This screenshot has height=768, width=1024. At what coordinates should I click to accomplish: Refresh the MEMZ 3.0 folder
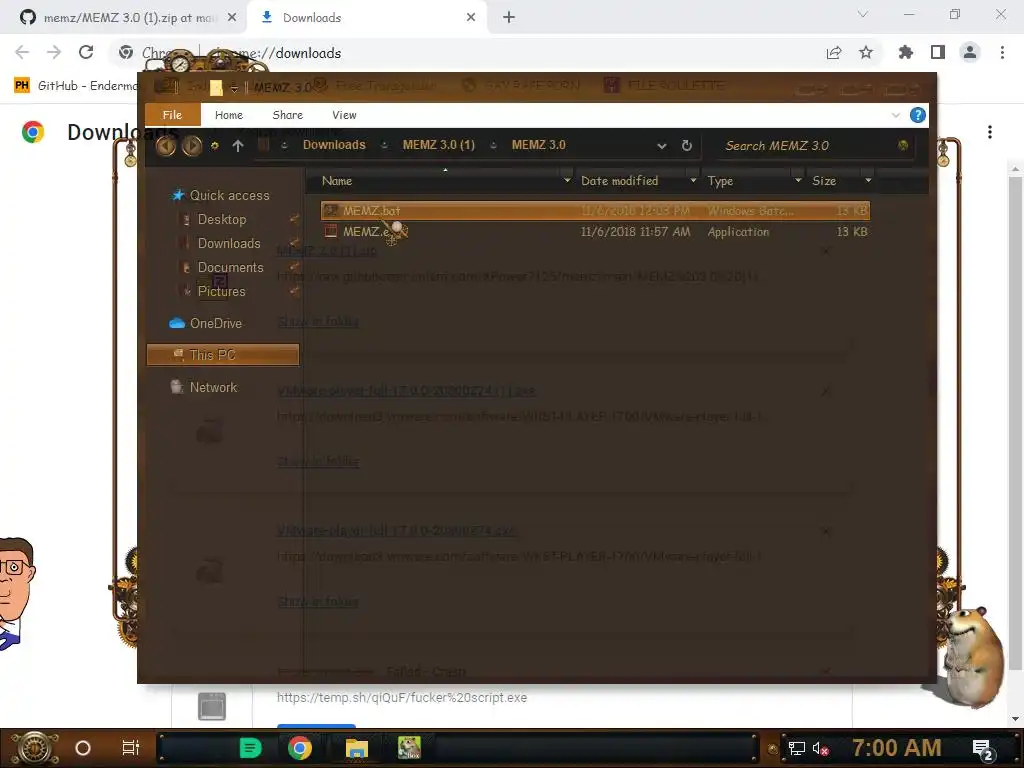point(686,146)
